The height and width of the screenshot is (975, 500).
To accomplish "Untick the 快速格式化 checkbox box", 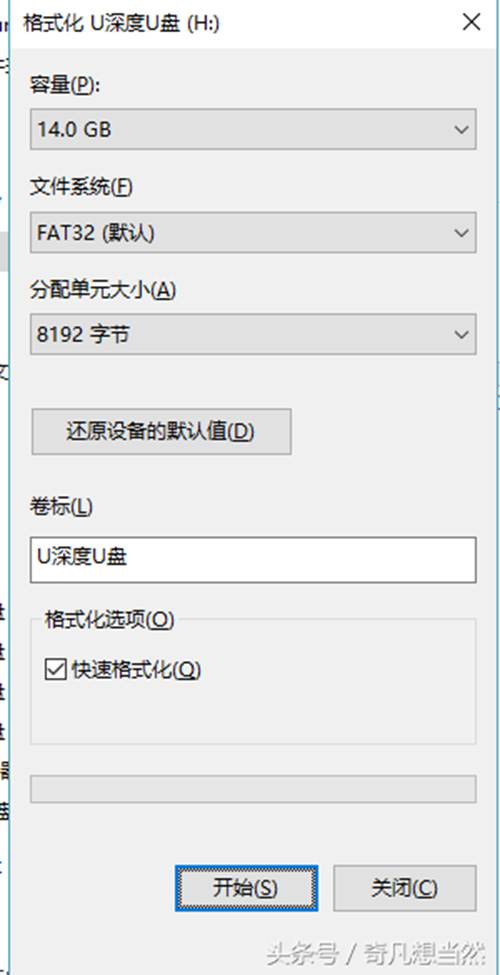I will click(55, 670).
